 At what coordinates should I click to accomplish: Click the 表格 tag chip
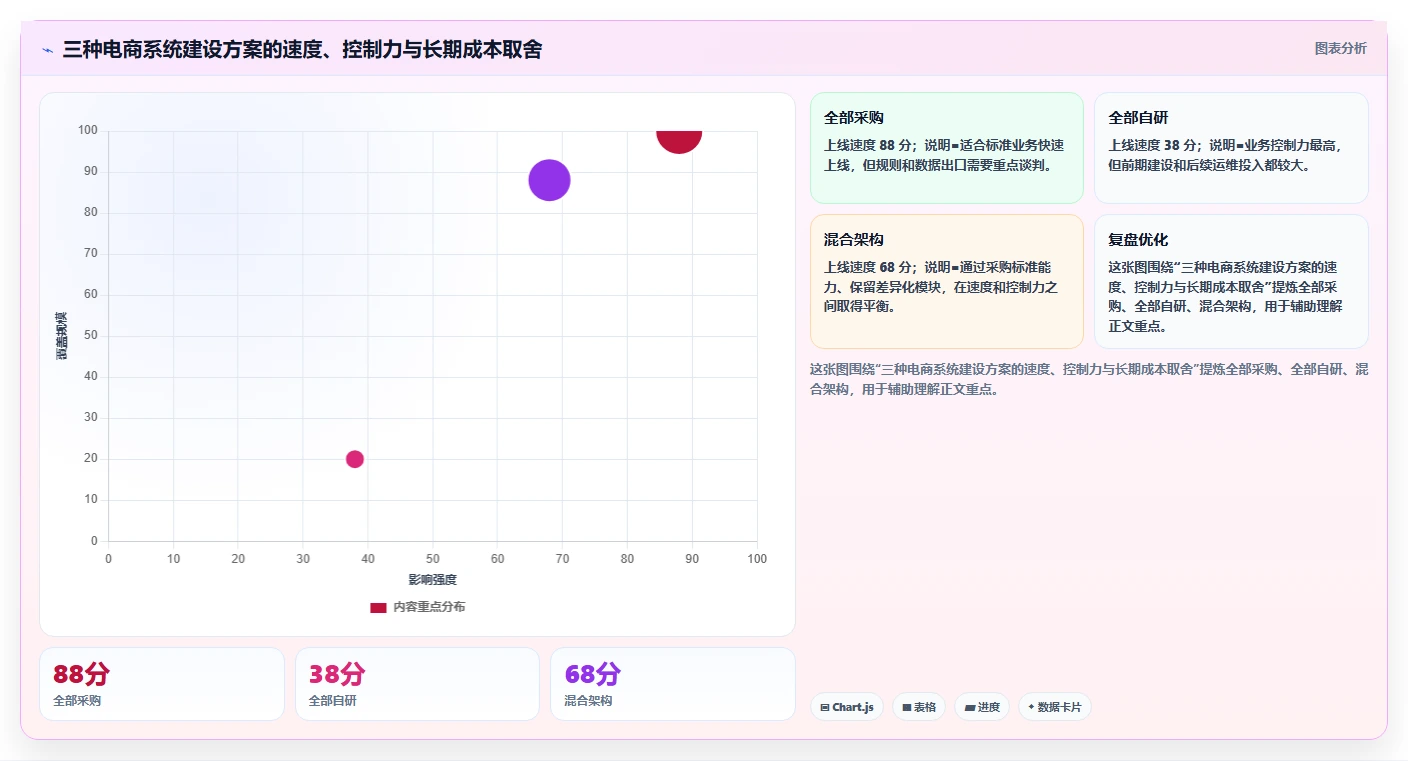919,707
